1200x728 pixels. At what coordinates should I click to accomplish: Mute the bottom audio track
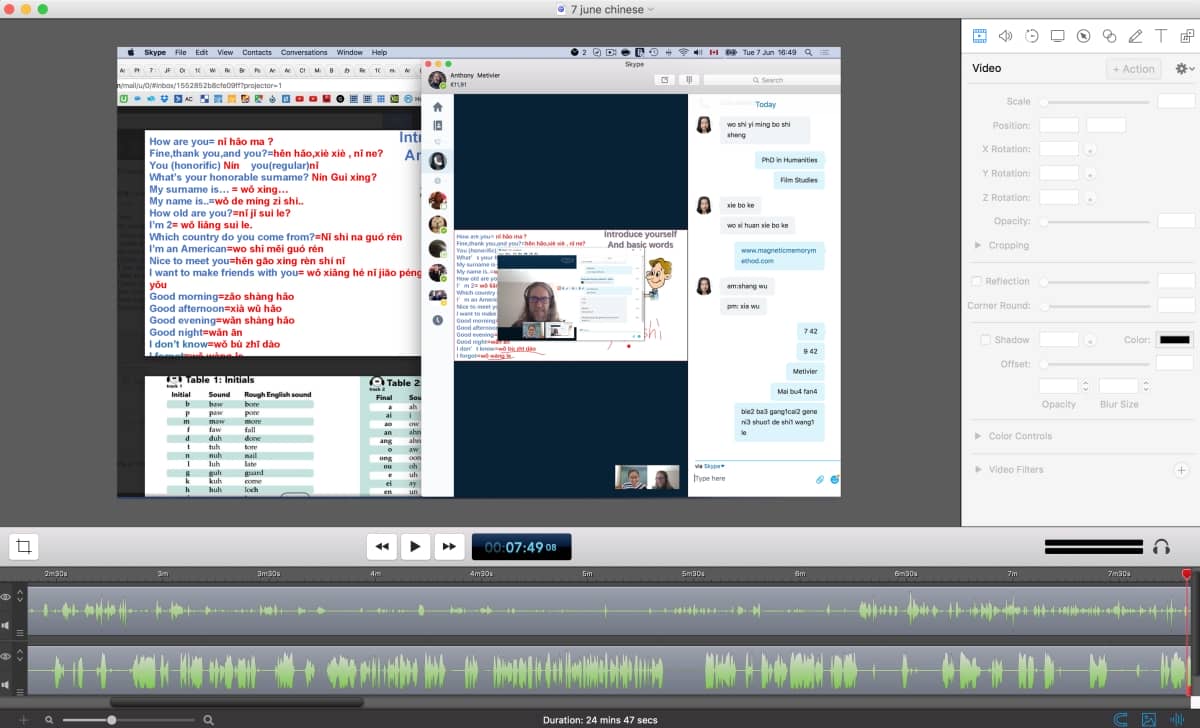[x=5, y=683]
